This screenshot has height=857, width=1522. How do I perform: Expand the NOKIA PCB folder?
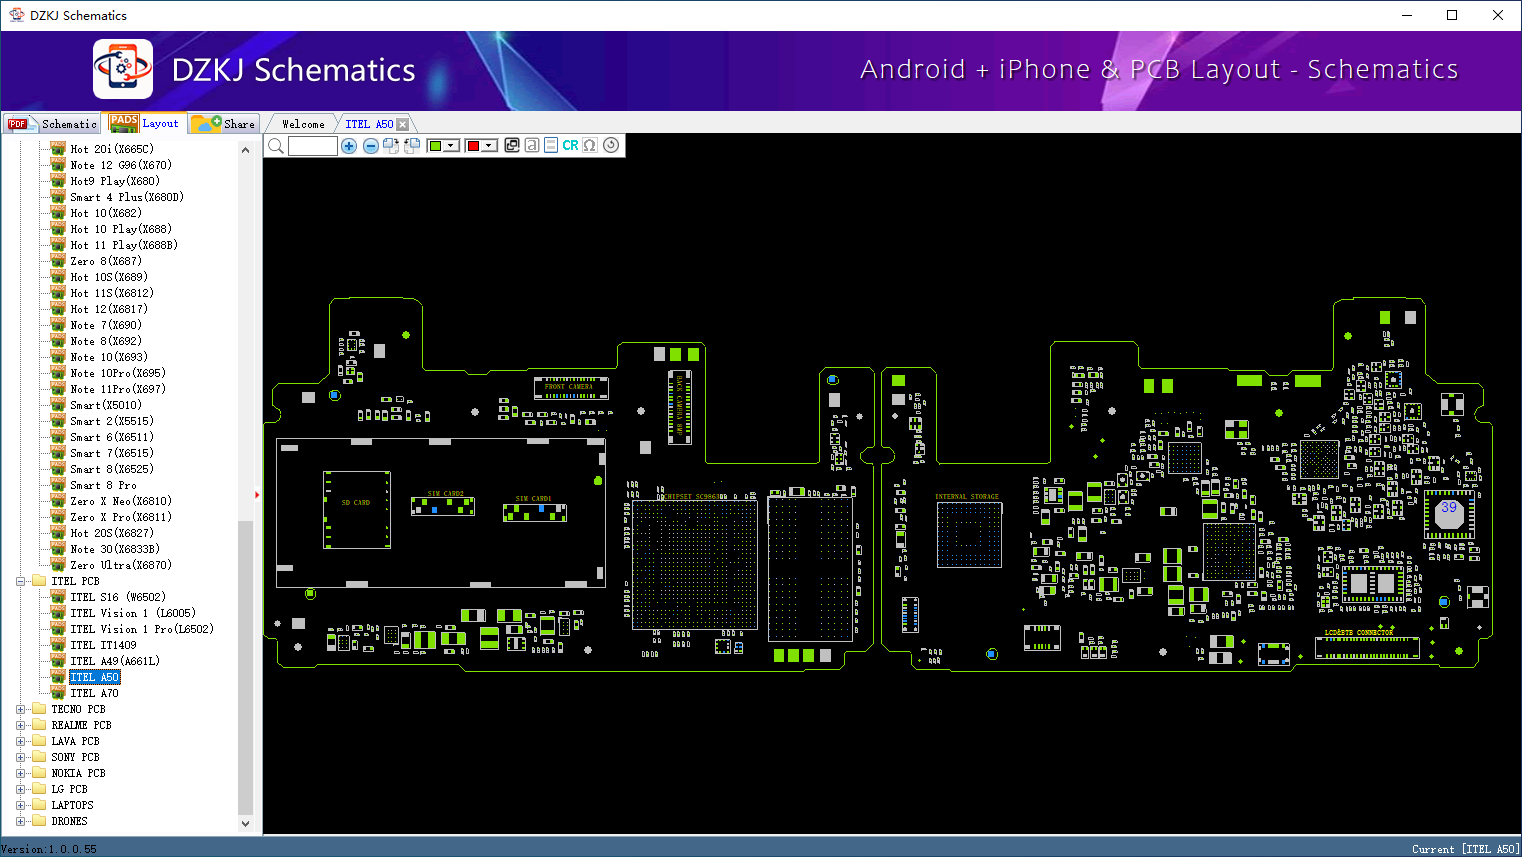pyautogui.click(x=20, y=773)
